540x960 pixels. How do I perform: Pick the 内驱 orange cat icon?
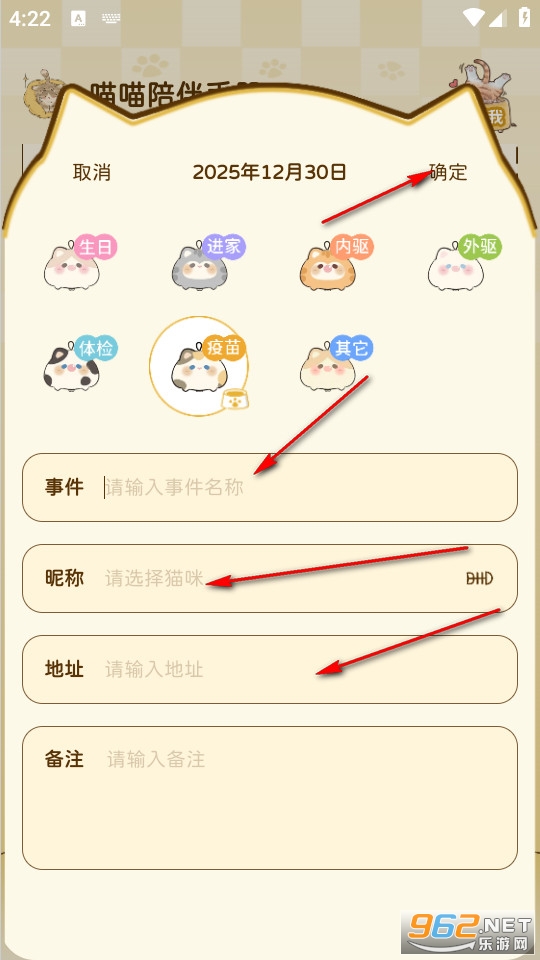point(336,262)
